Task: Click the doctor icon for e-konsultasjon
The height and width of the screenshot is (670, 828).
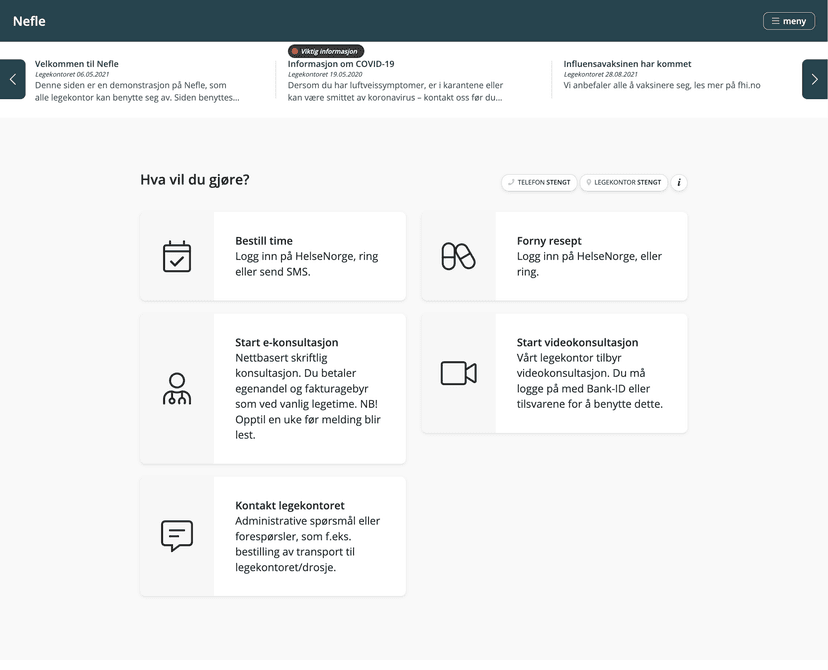Action: [177, 389]
